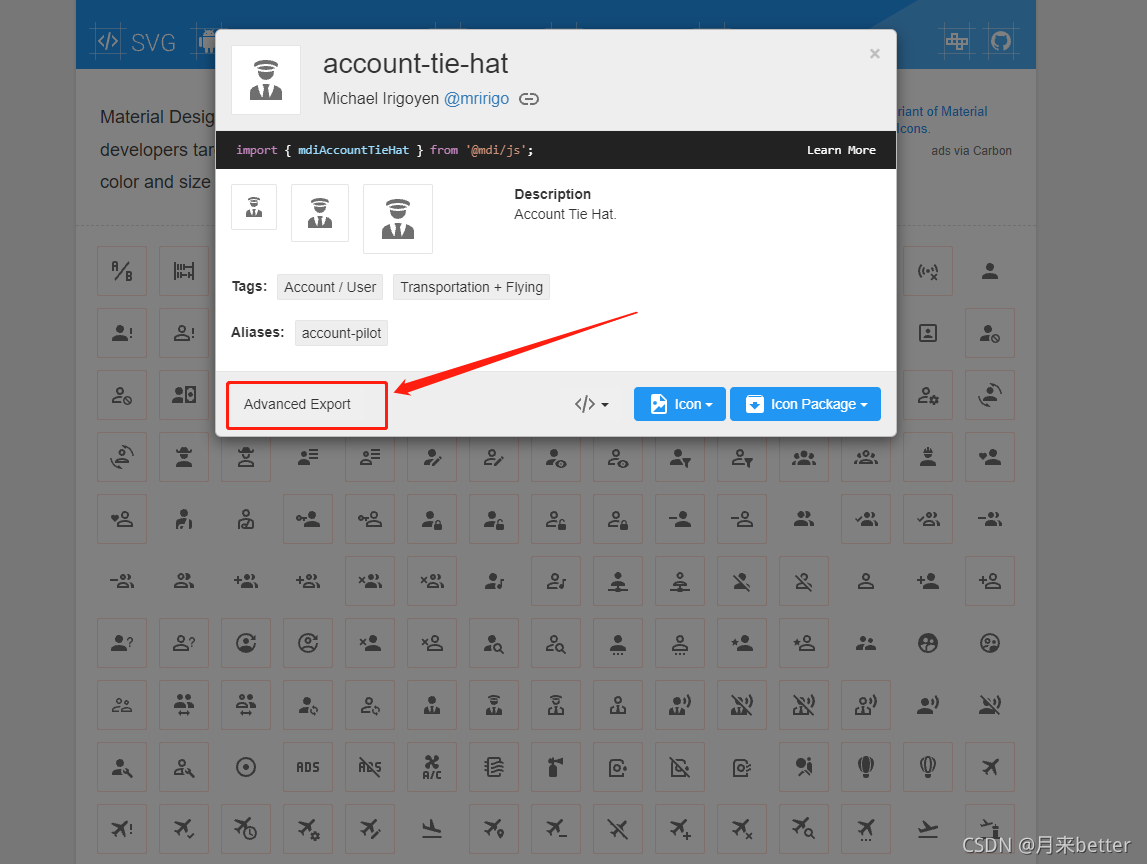The height and width of the screenshot is (864, 1147).
Task: Select the account-cash icon
Action: (184, 395)
